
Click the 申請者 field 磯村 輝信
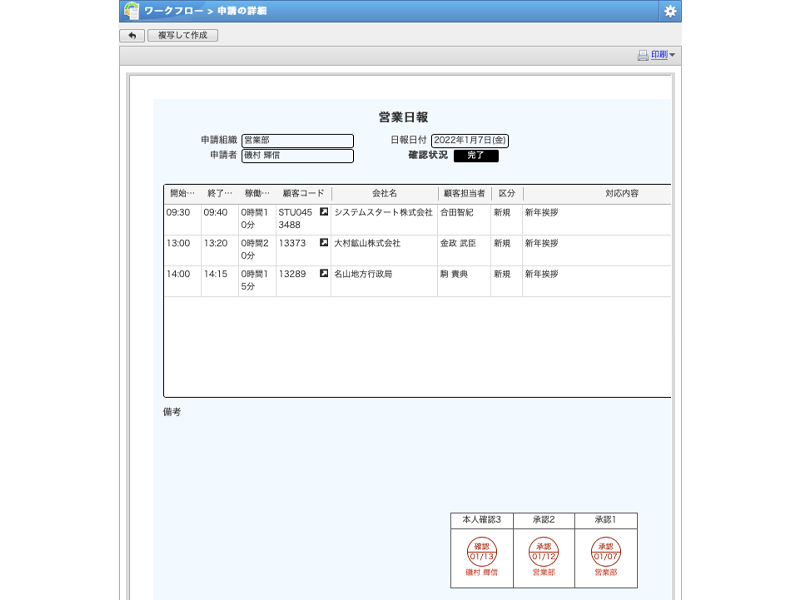tap(297, 156)
